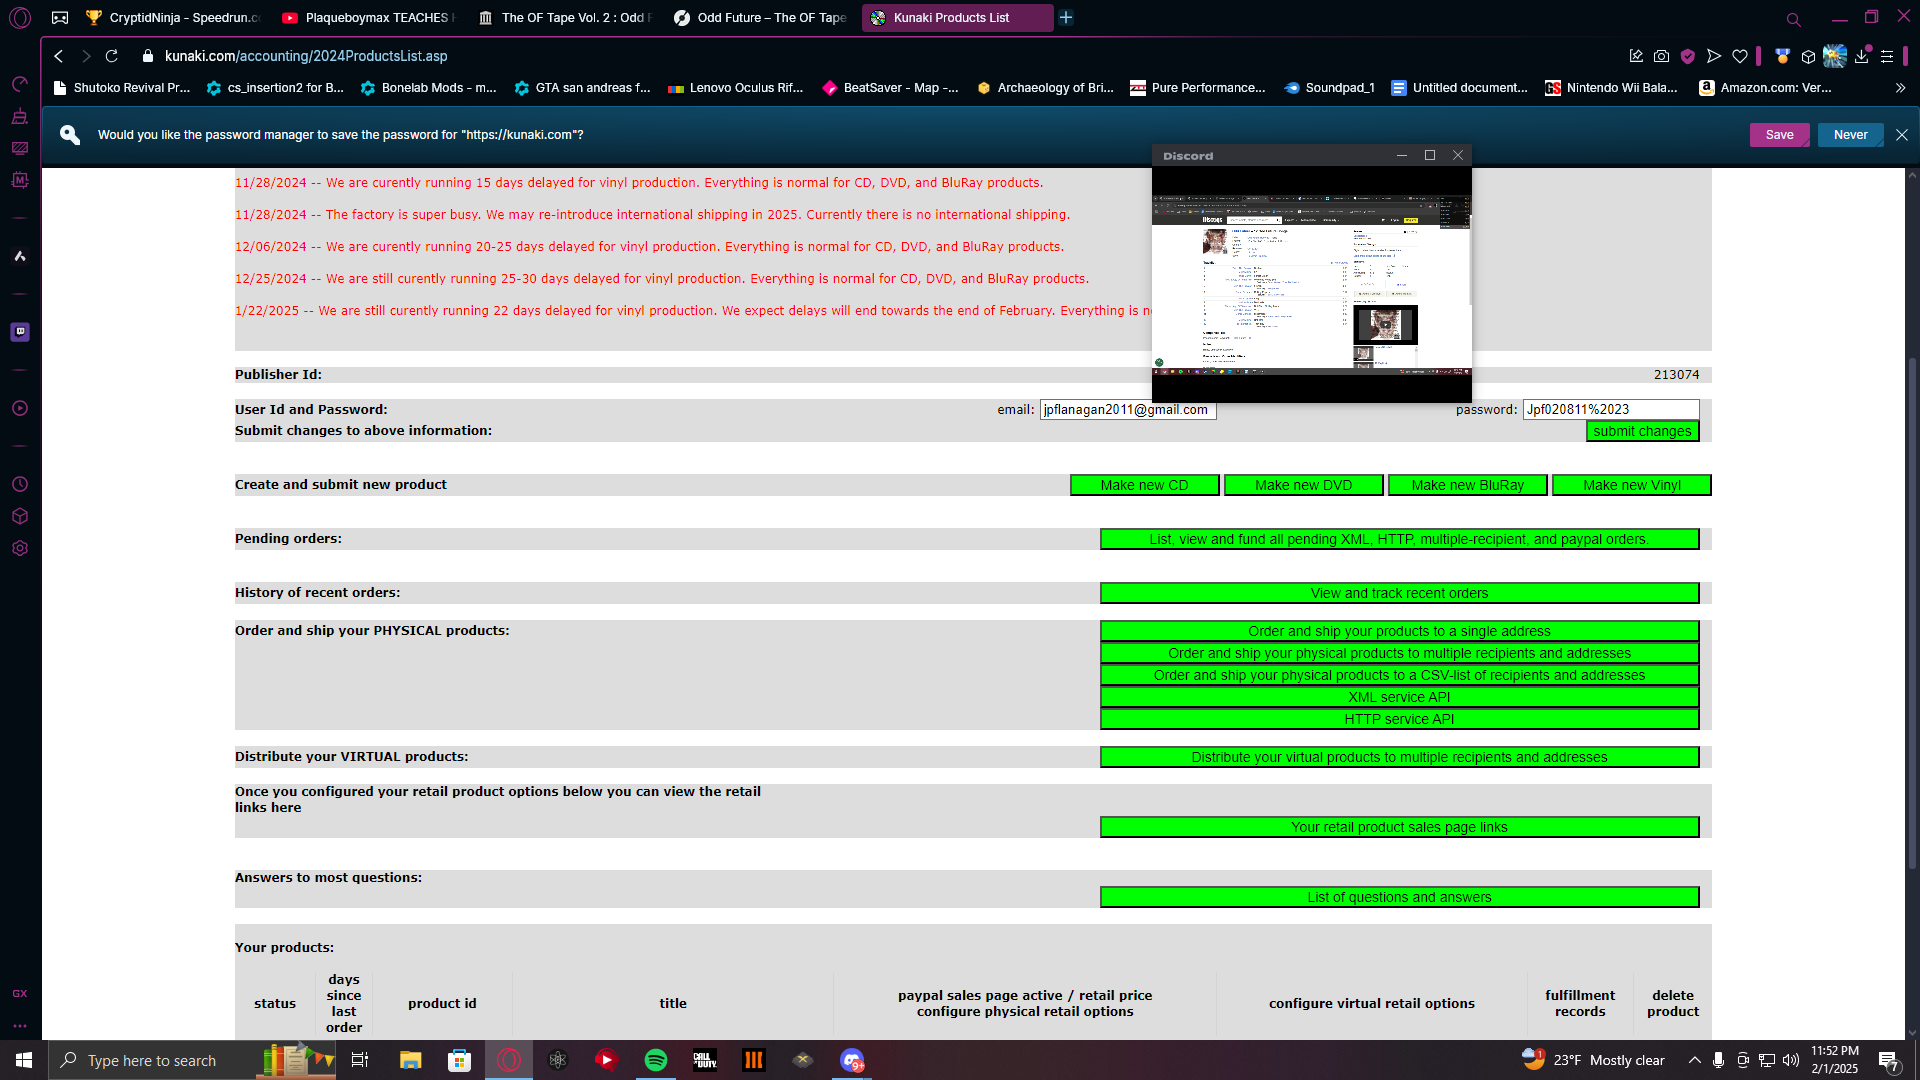Click the page vertical scrollbar
1920x1080 pixels.
point(1912,600)
